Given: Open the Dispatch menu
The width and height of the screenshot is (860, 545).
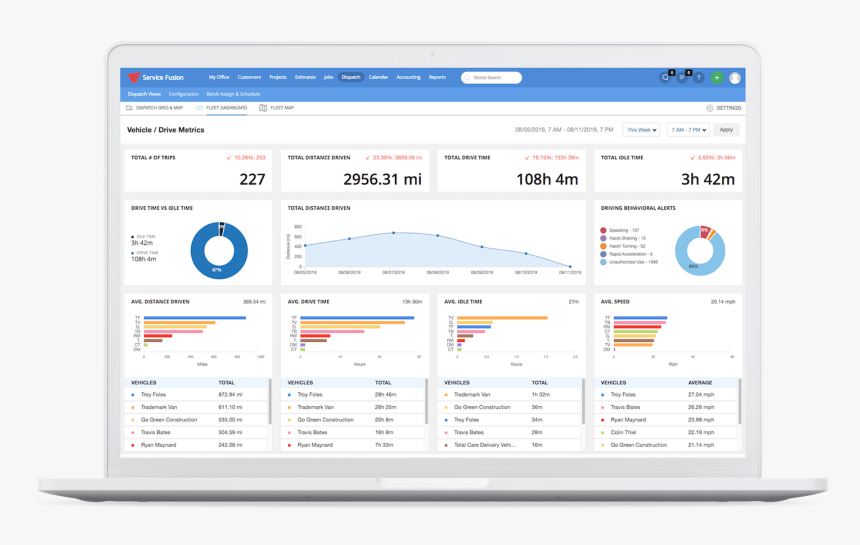Looking at the screenshot, I should click(351, 77).
